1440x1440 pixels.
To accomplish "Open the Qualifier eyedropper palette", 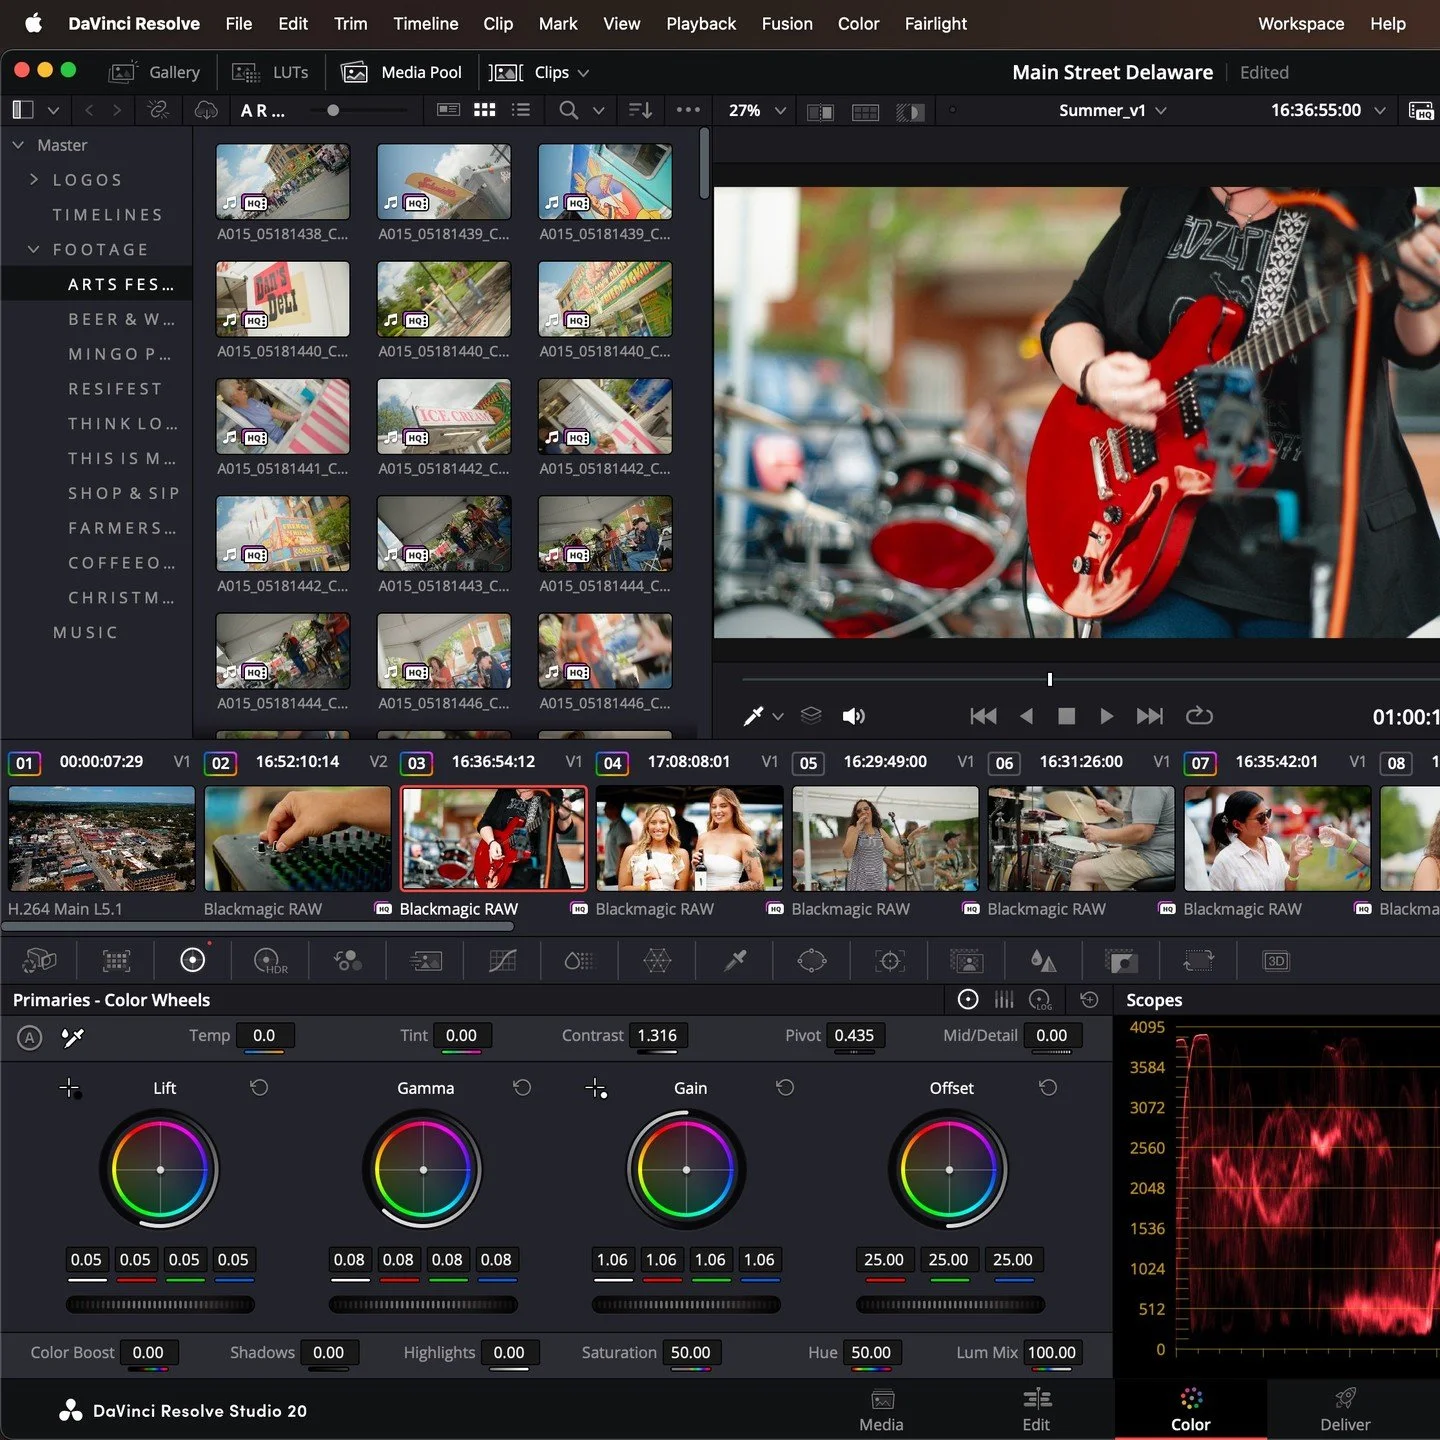I will 735,961.
